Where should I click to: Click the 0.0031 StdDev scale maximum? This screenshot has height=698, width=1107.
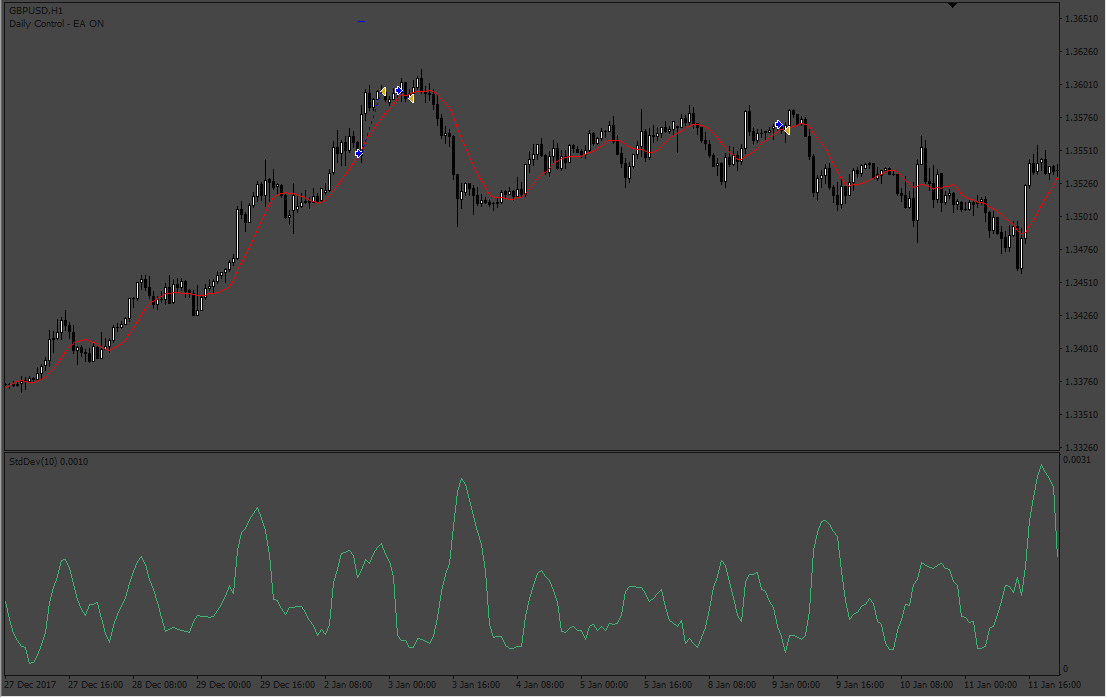(x=1077, y=460)
